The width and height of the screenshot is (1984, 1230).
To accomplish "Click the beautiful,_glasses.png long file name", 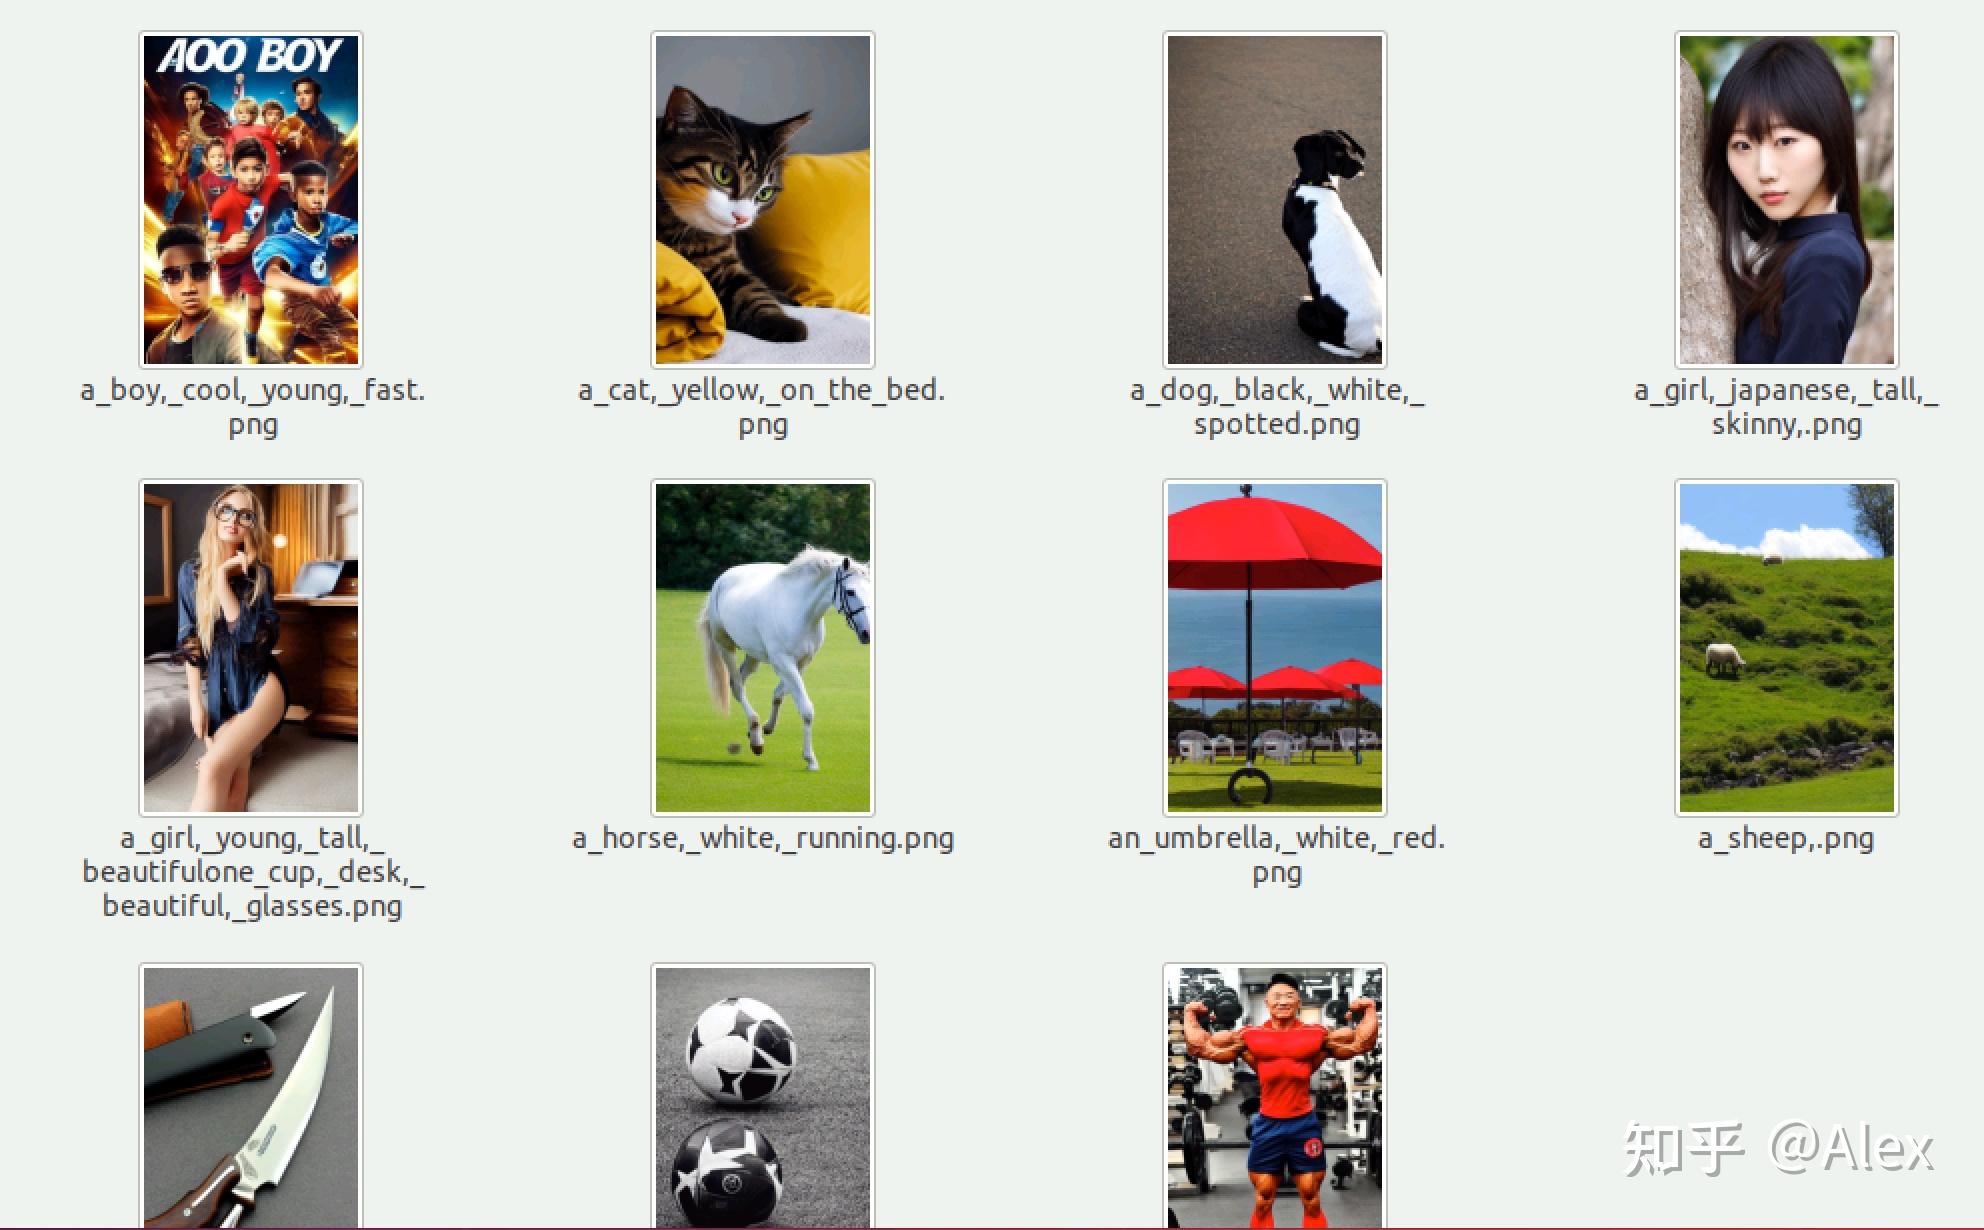I will click(253, 872).
